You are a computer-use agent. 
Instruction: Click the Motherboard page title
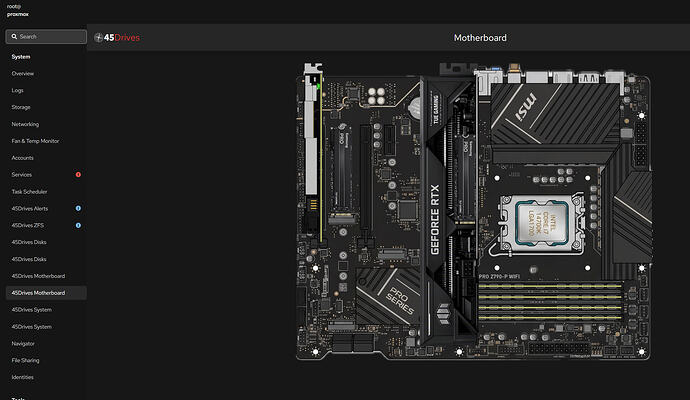coord(480,38)
